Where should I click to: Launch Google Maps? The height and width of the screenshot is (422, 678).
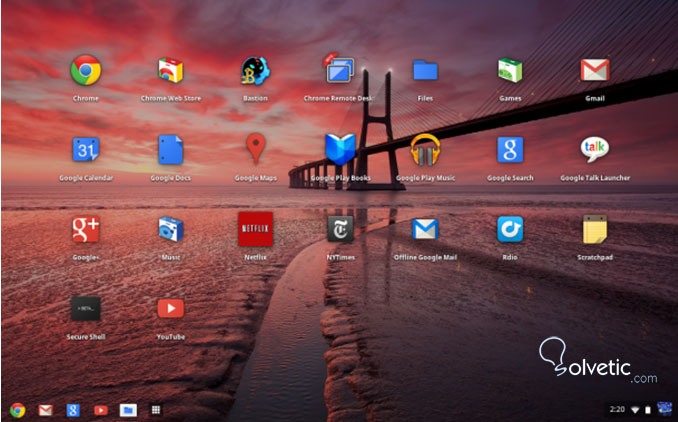256,149
